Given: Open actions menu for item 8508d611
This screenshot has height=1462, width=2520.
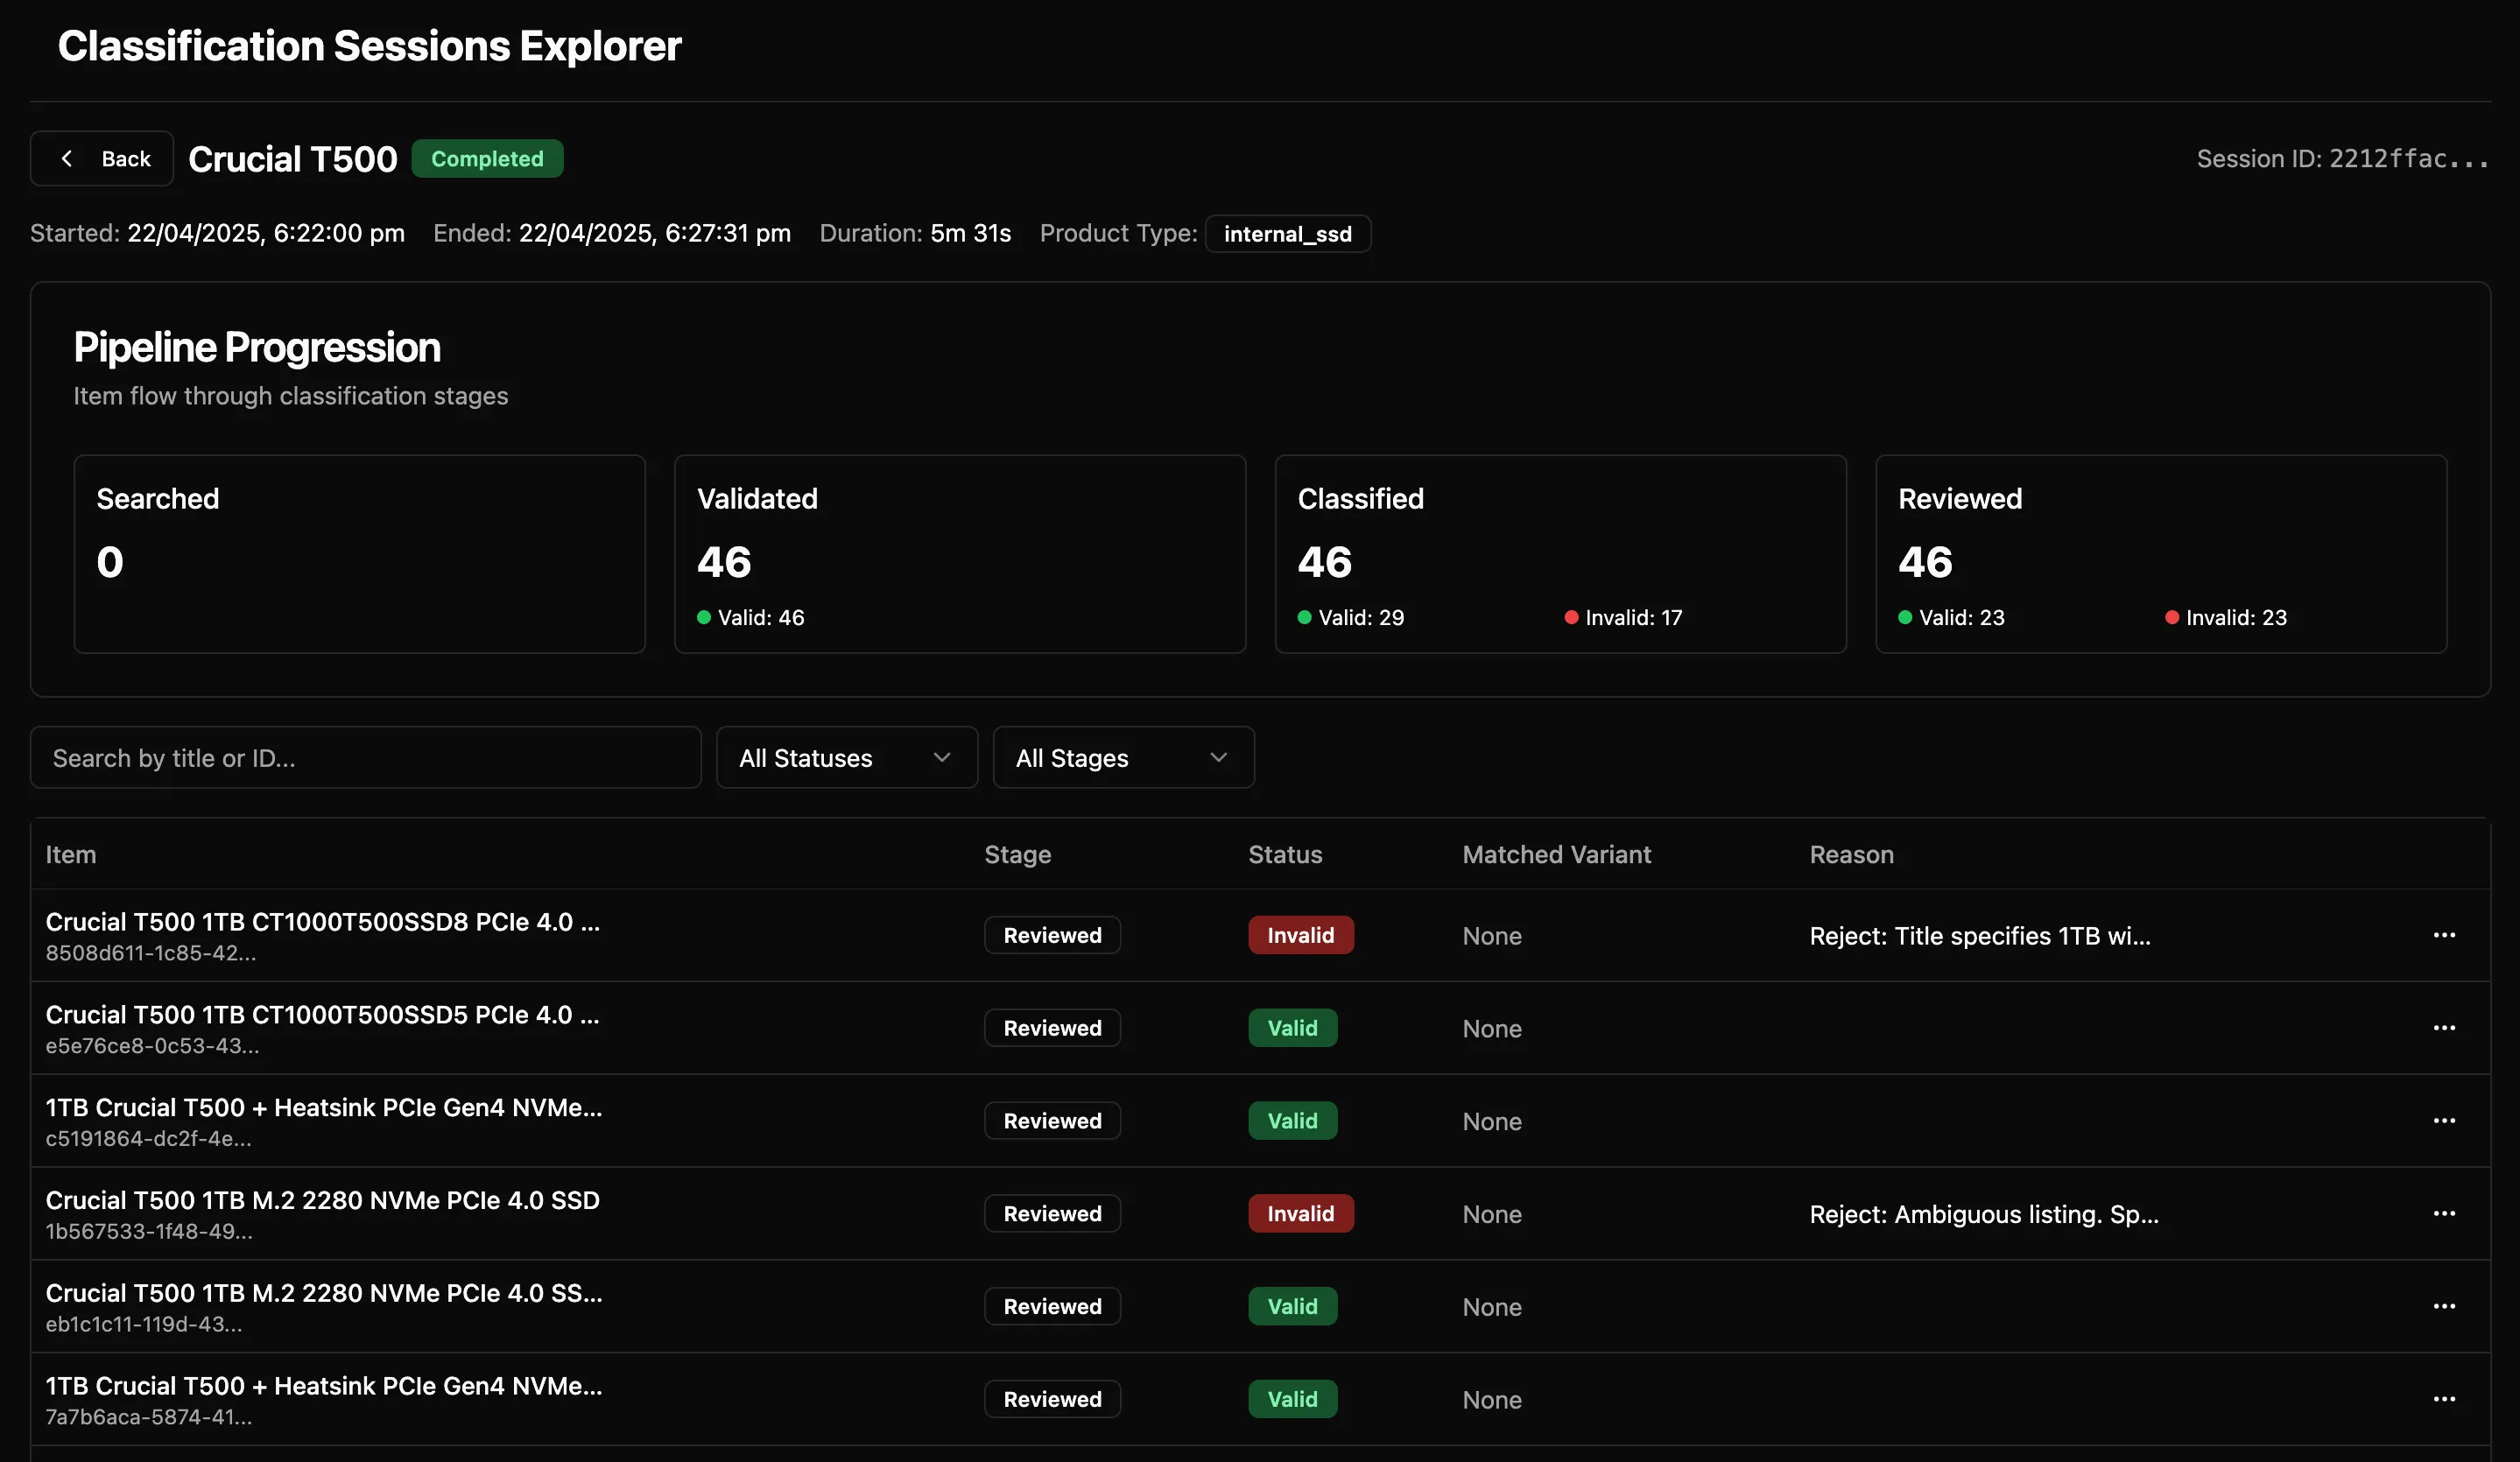Looking at the screenshot, I should tap(2443, 935).
